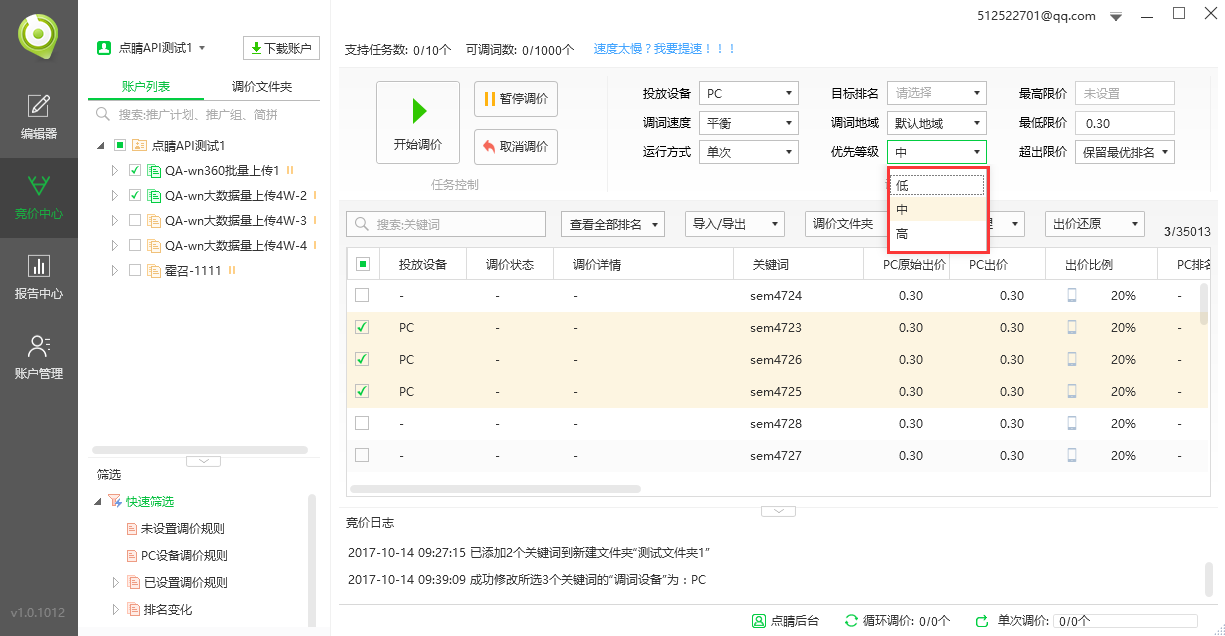Uncheck QA-wn大数据量上传4W-2 checkbox
The image size is (1225, 636).
(135, 195)
